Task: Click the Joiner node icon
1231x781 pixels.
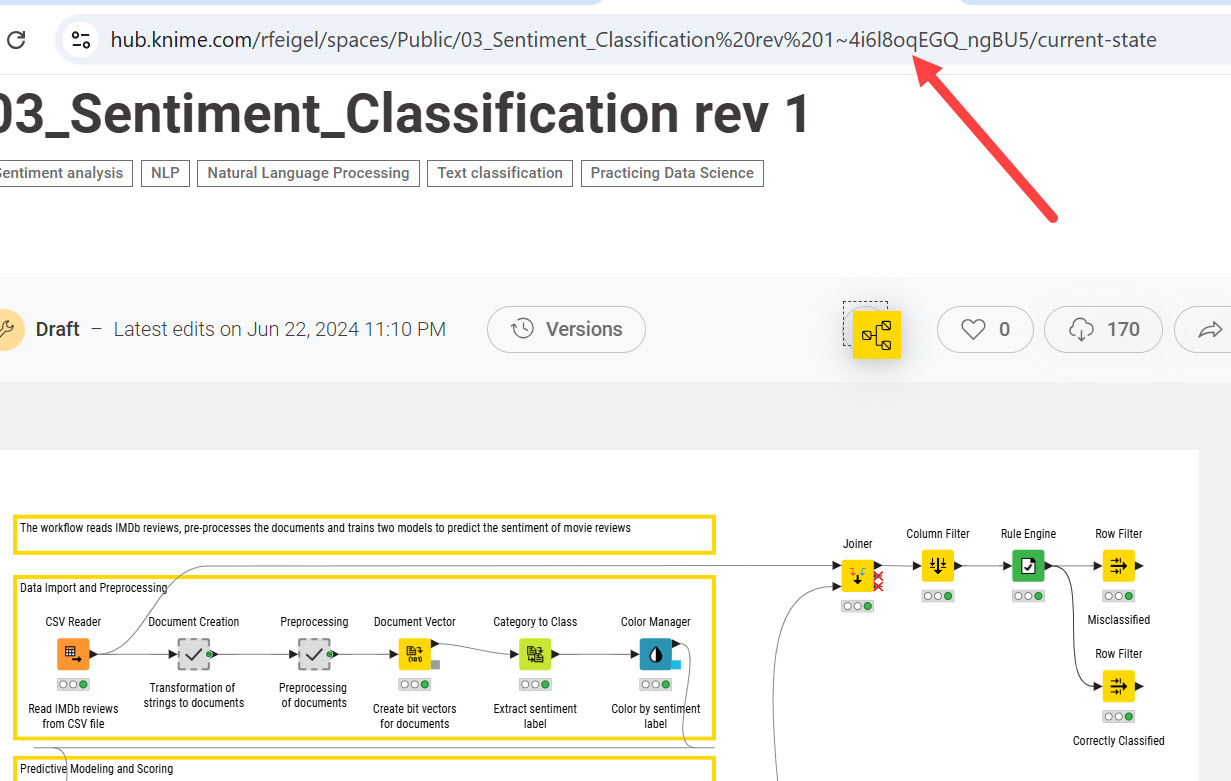Action: (857, 576)
